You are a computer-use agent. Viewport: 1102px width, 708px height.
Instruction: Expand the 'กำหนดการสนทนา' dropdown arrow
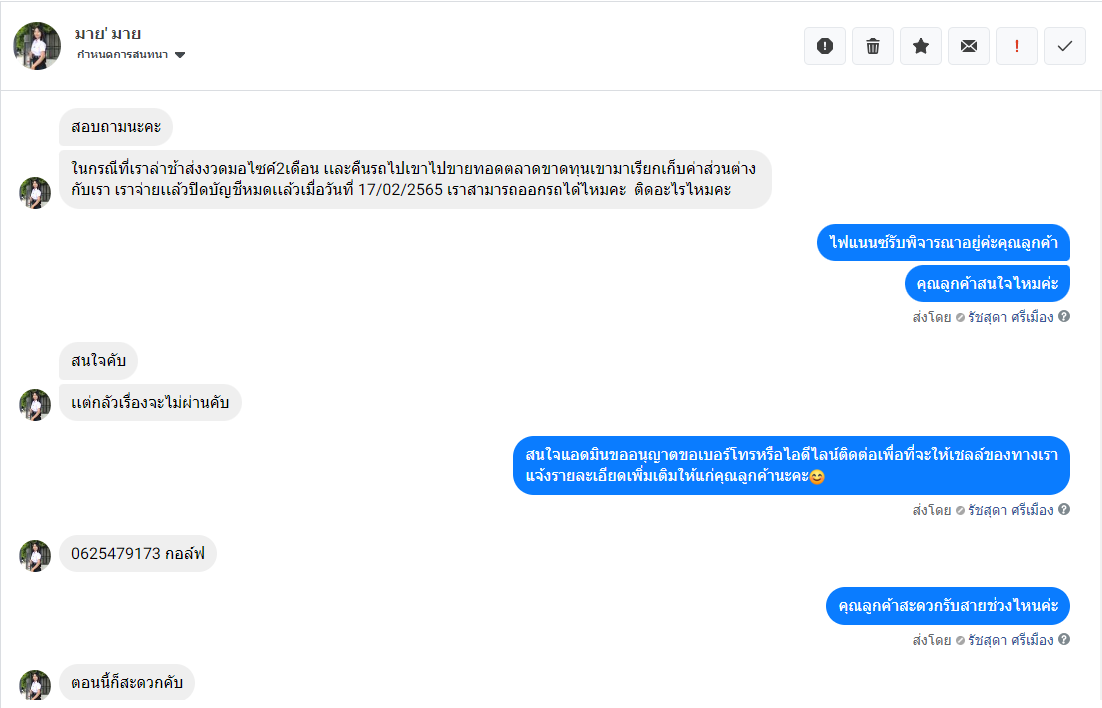pos(180,55)
